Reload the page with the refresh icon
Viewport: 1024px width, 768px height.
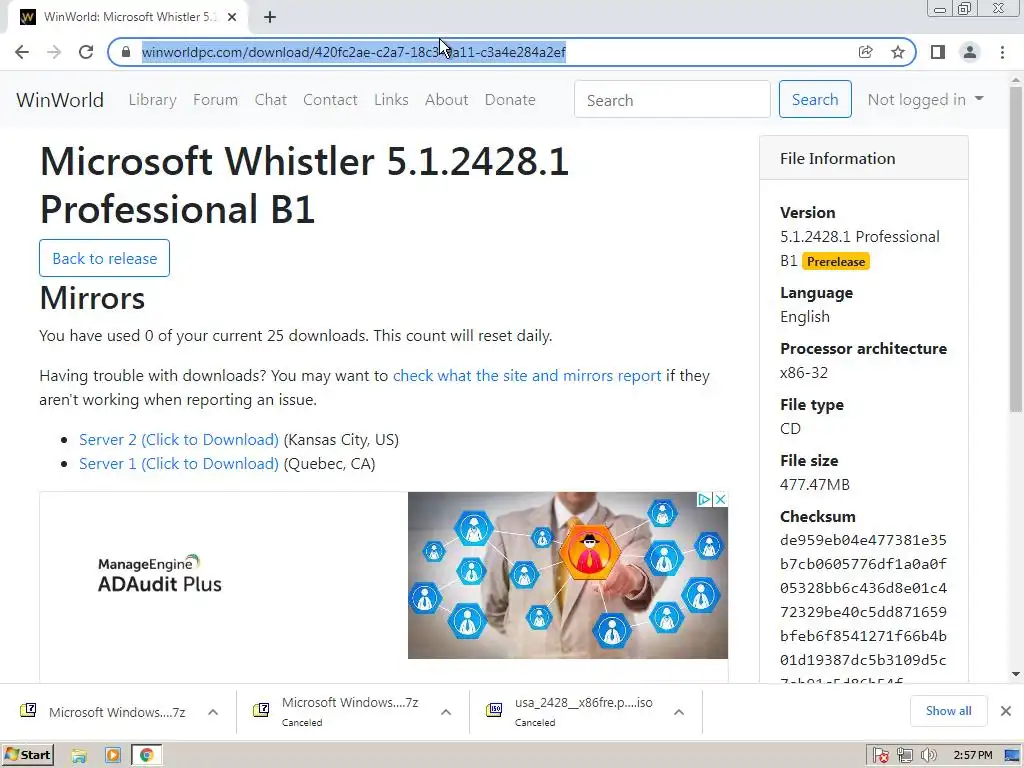tap(86, 52)
